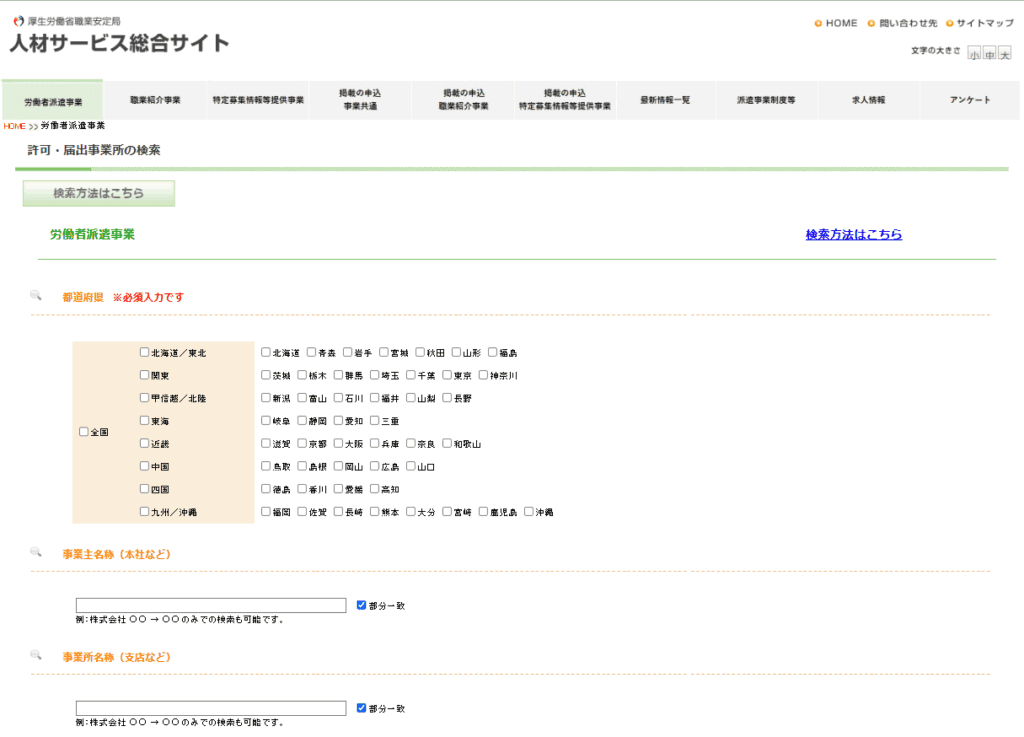This screenshot has height=737, width=1024.
Task: Follow the blue 検索方法はこちら link
Action: (x=853, y=235)
